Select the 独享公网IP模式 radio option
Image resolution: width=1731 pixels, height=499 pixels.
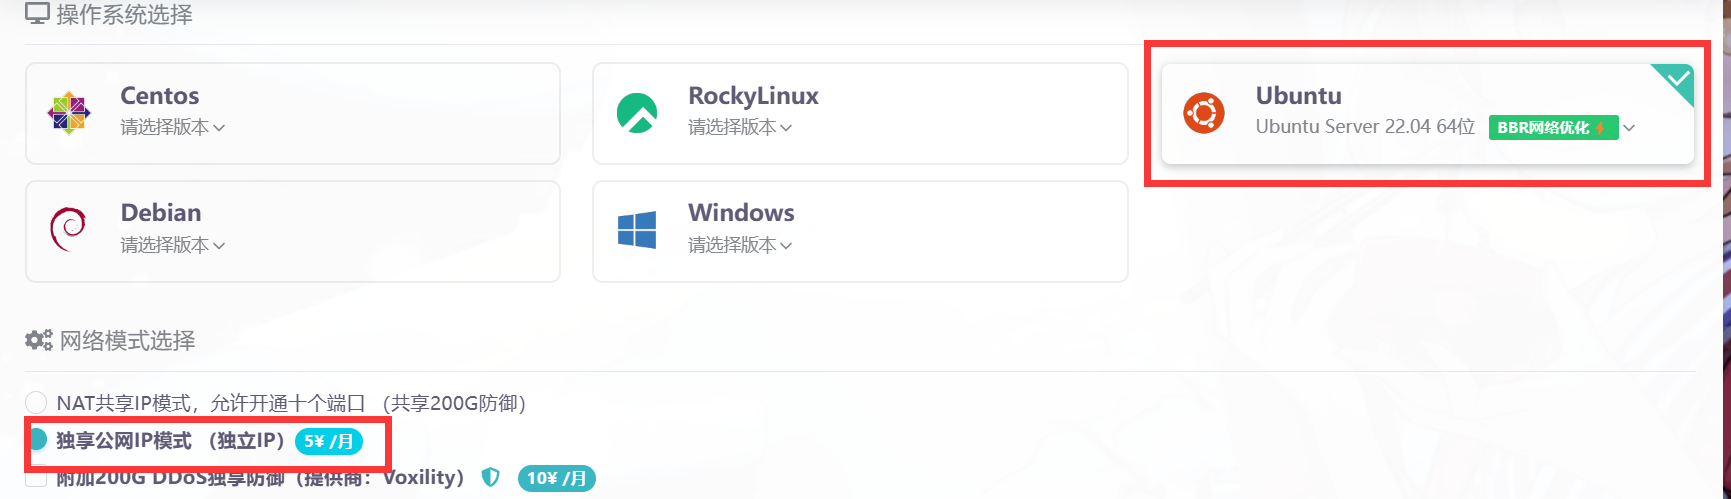pyautogui.click(x=37, y=440)
